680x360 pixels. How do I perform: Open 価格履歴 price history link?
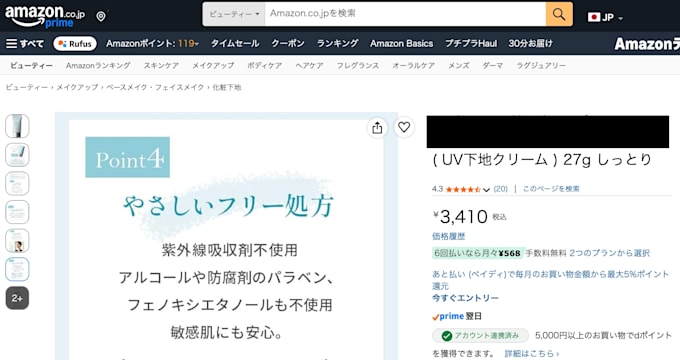click(x=448, y=236)
